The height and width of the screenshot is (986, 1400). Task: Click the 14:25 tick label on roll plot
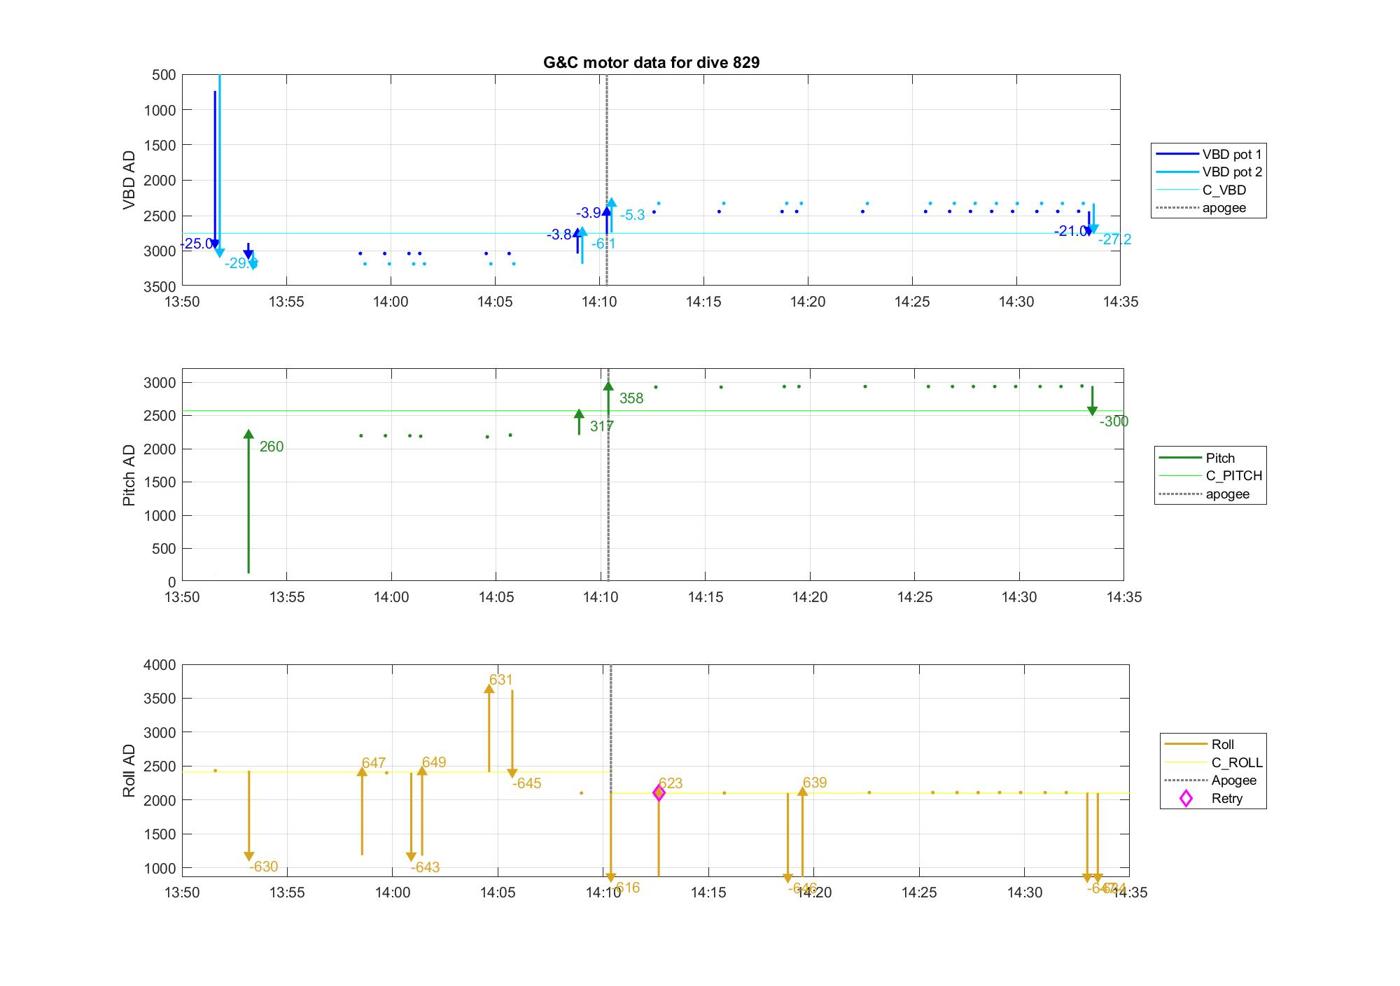(919, 892)
